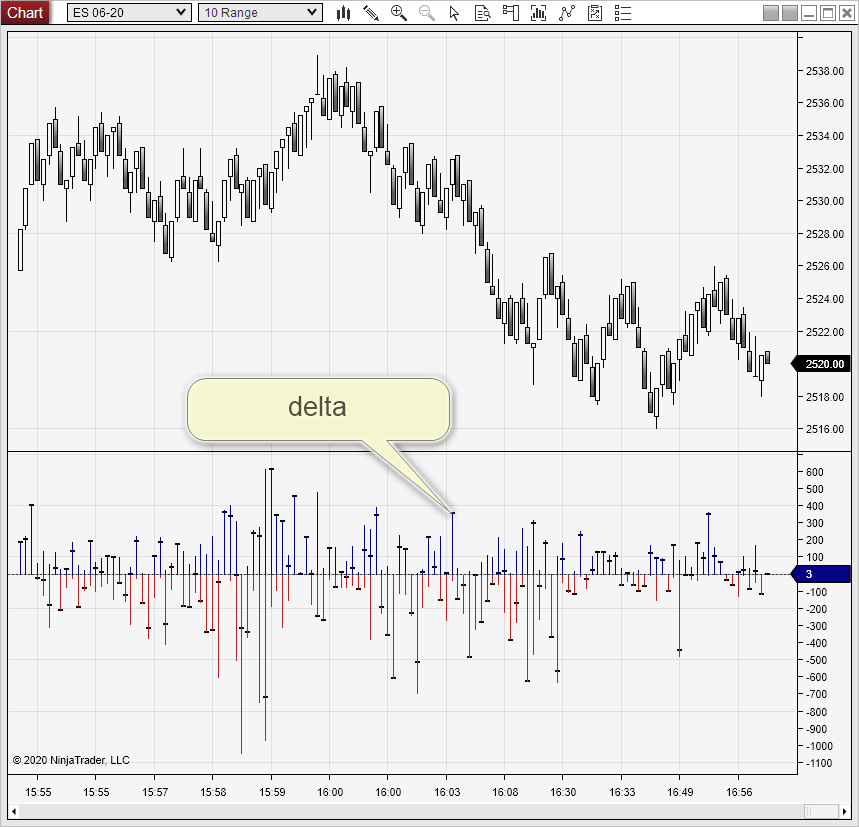Click the 16:49 time axis label
Image resolution: width=859 pixels, height=827 pixels.
(680, 792)
